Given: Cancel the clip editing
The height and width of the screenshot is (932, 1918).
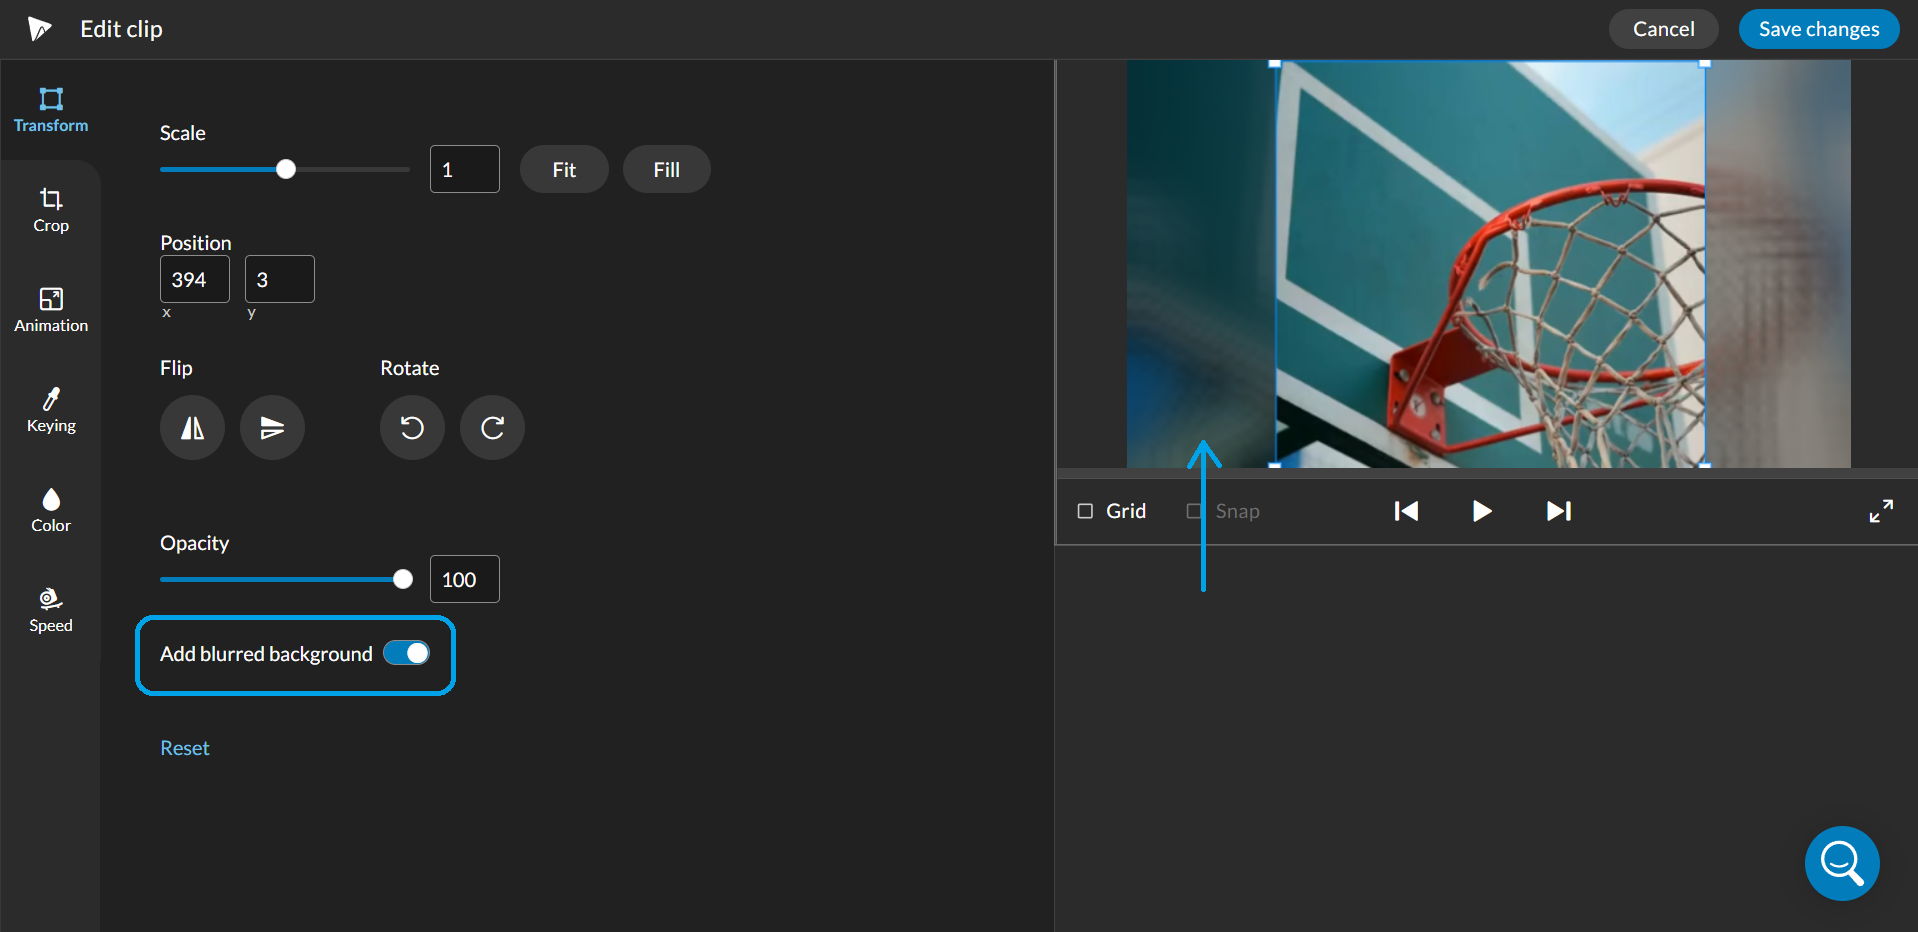Looking at the screenshot, I should click(1664, 29).
